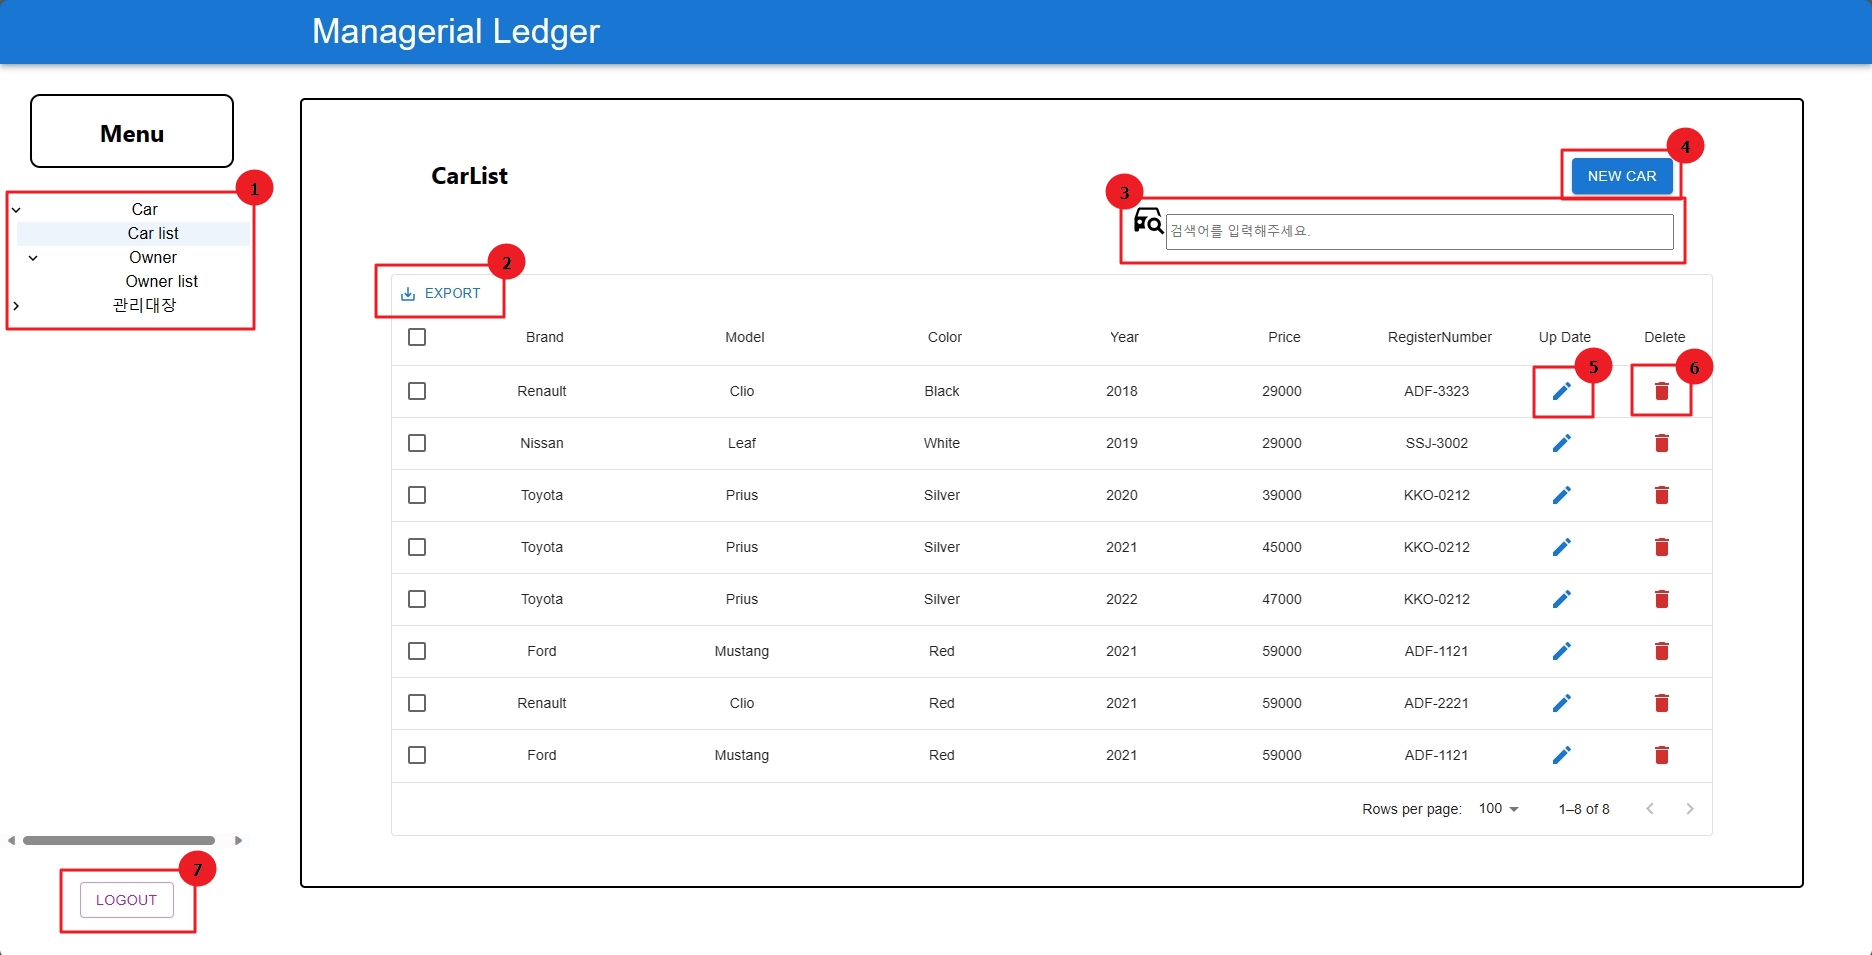Click the Nissan brand cell

[542, 444]
